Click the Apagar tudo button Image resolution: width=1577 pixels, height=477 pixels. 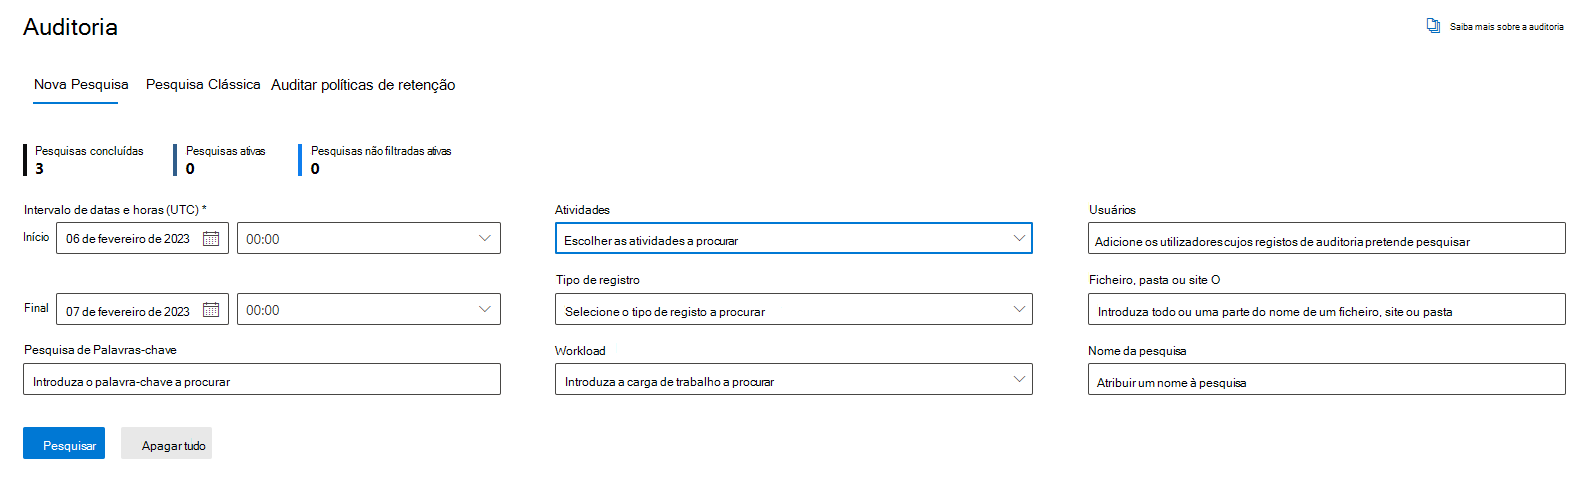167,443
